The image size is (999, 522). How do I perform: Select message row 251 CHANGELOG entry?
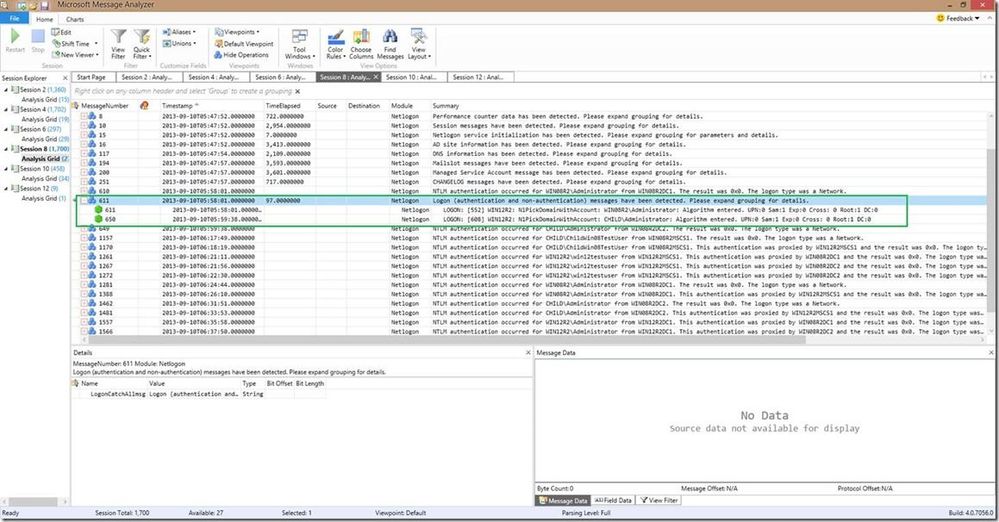pyautogui.click(x=534, y=182)
